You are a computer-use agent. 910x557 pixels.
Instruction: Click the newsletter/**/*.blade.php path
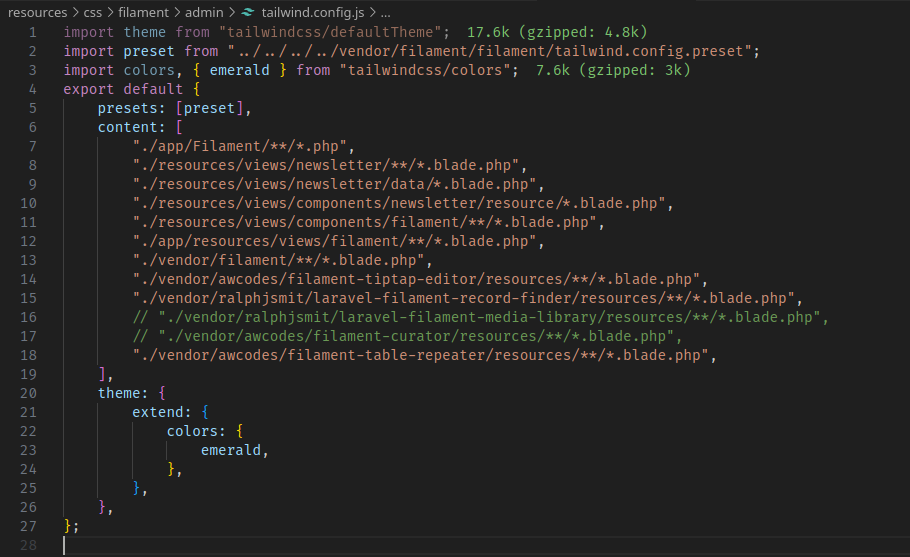pyautogui.click(x=326, y=165)
